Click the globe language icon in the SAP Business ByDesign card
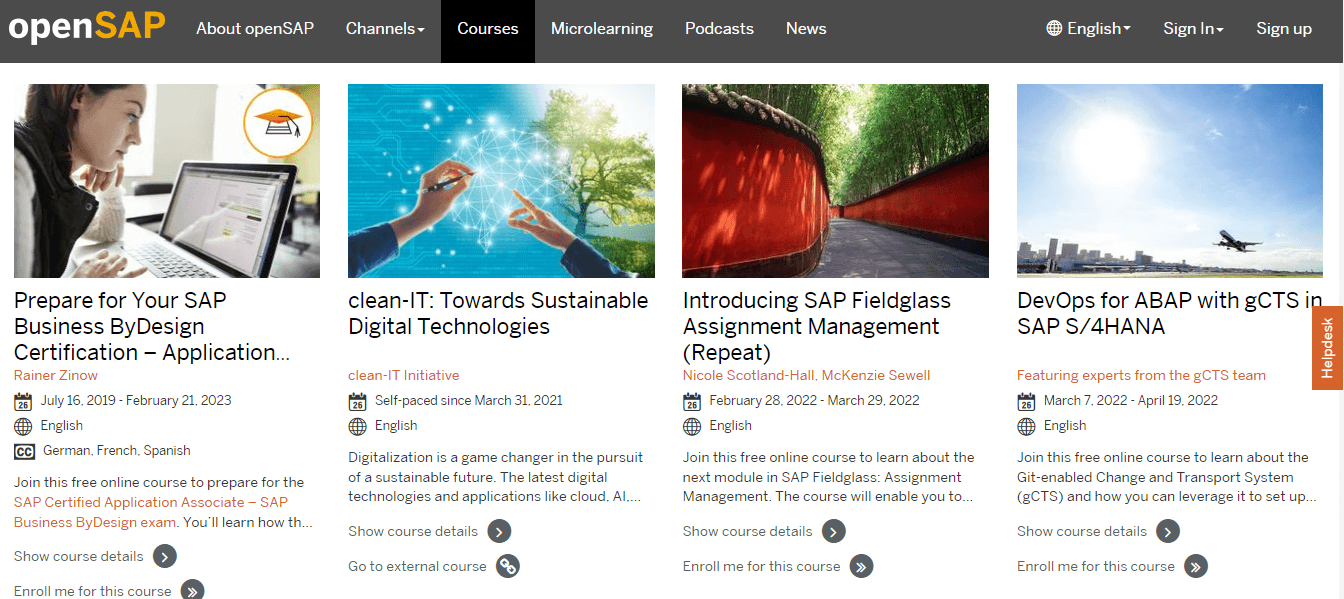1344x599 pixels. 23,426
